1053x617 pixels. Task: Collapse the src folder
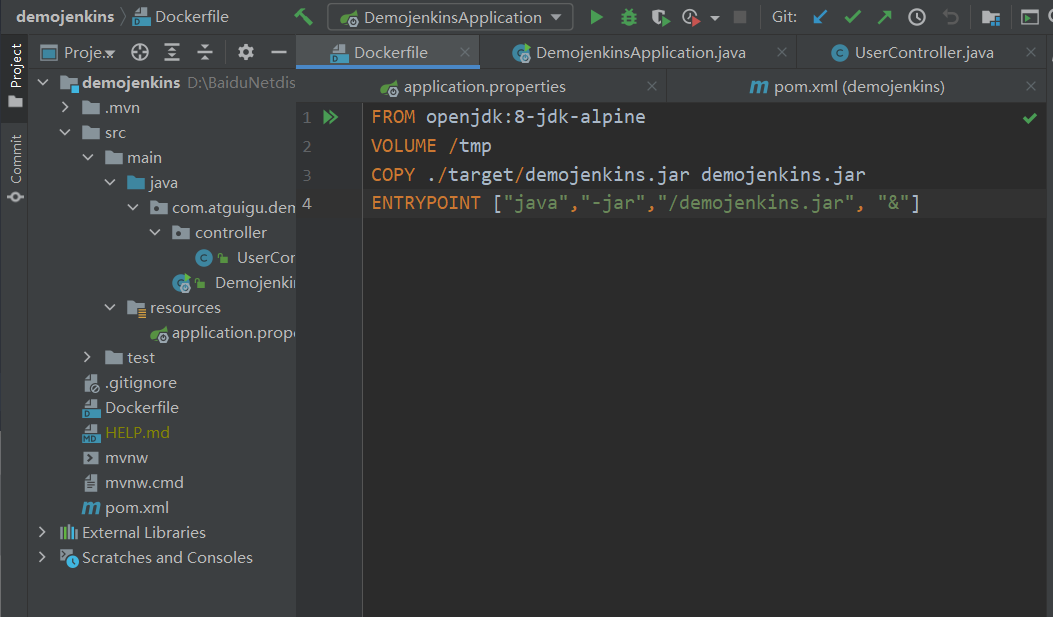(65, 132)
